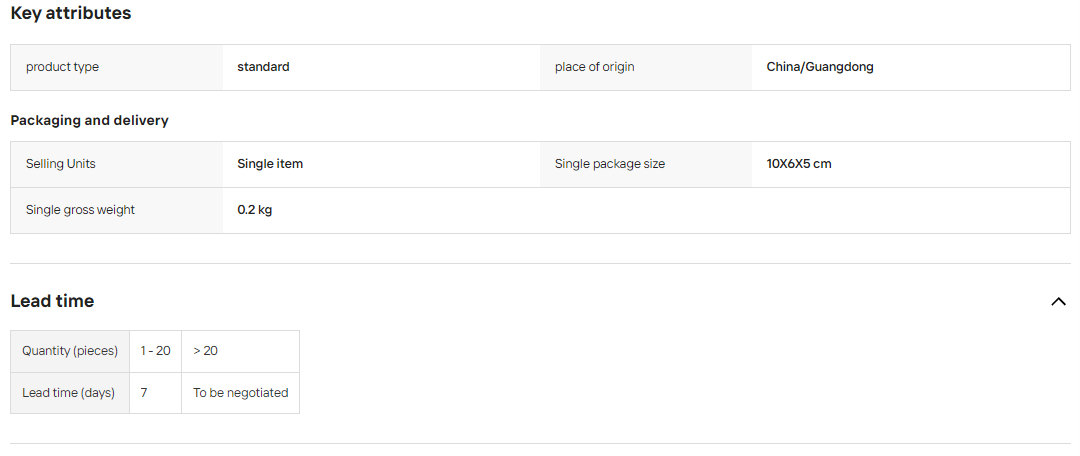Collapse the Lead time section chevron

click(1058, 301)
